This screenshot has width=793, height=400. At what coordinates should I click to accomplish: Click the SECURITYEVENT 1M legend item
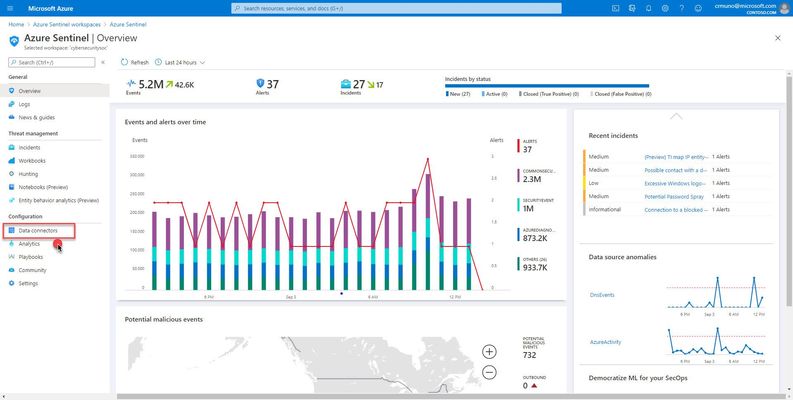click(x=536, y=205)
